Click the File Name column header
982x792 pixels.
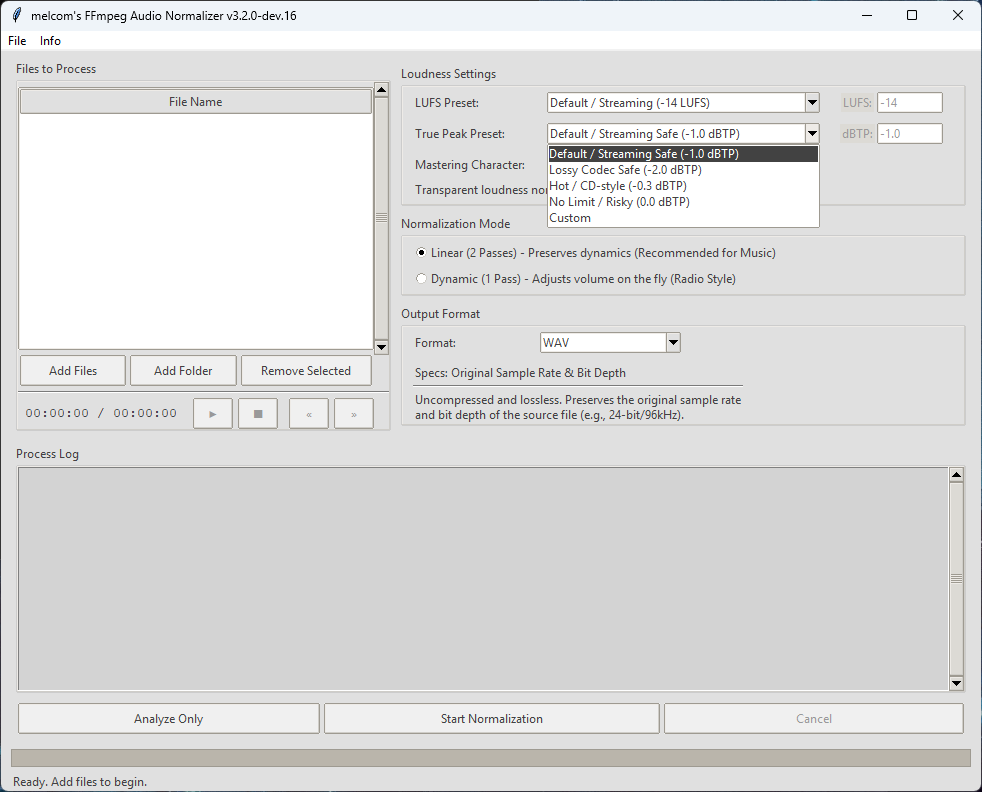tap(195, 101)
